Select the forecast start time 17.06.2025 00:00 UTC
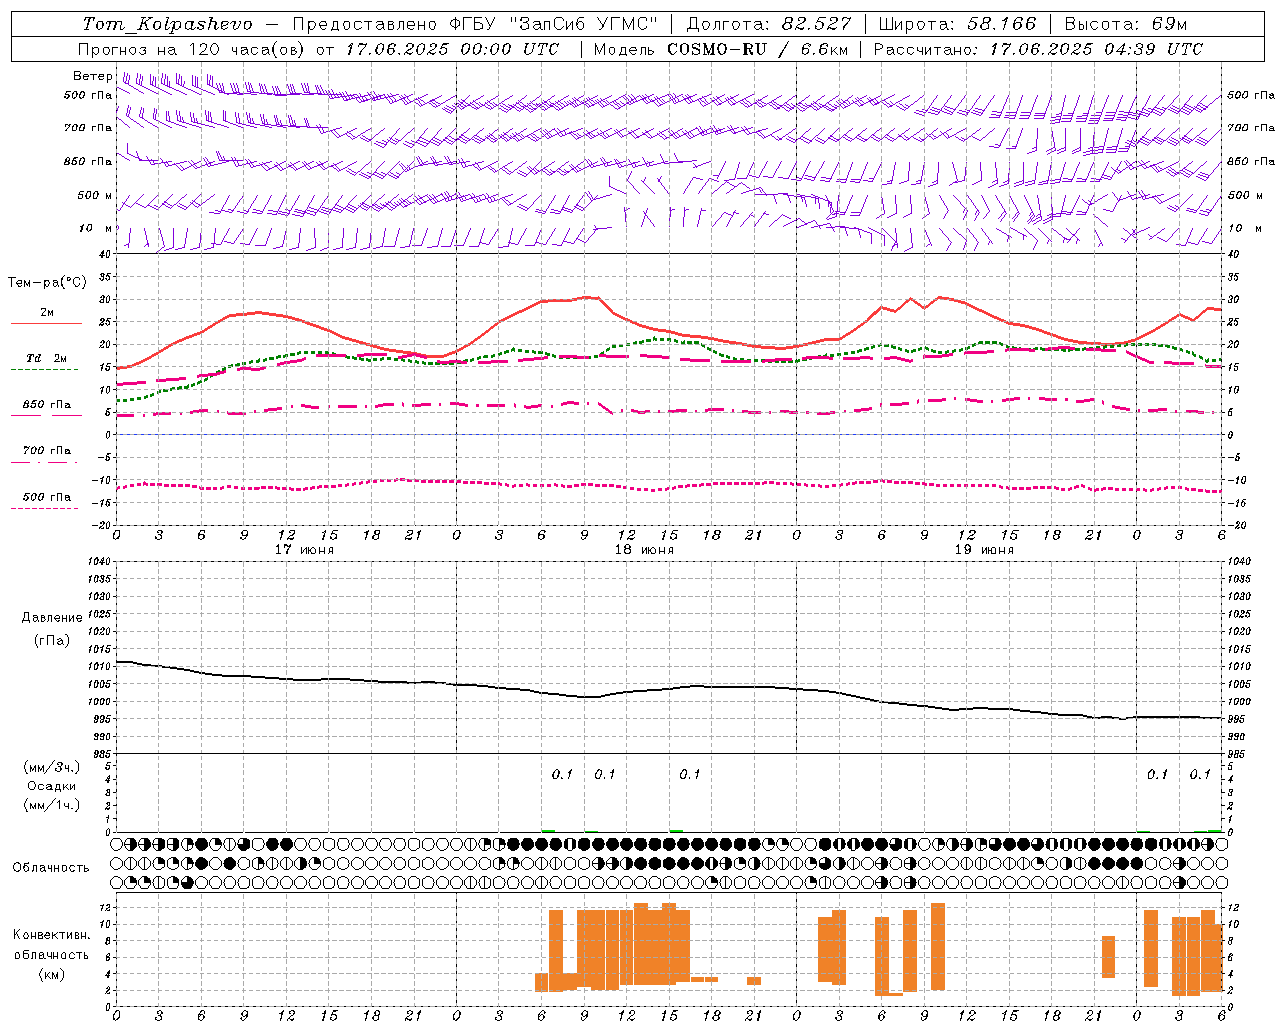The width and height of the screenshot is (1280, 1024). (452, 49)
